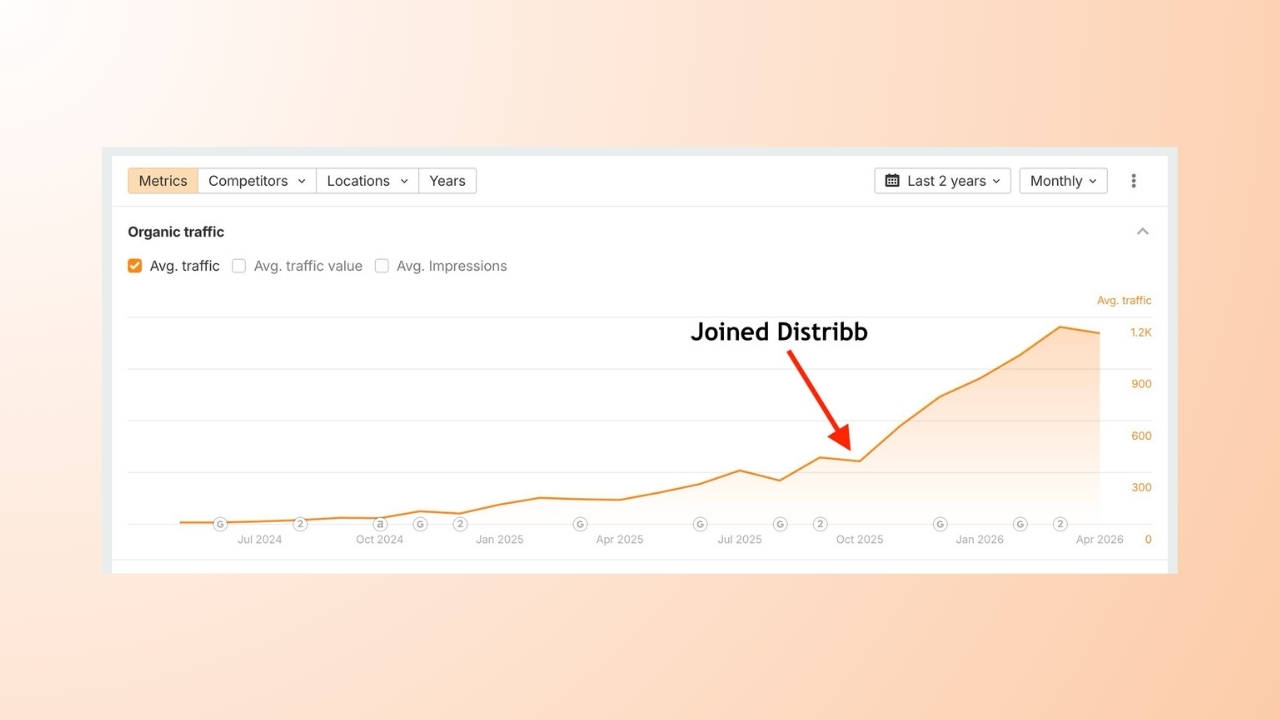
Task: Open the Competitors dropdown
Action: tap(257, 181)
